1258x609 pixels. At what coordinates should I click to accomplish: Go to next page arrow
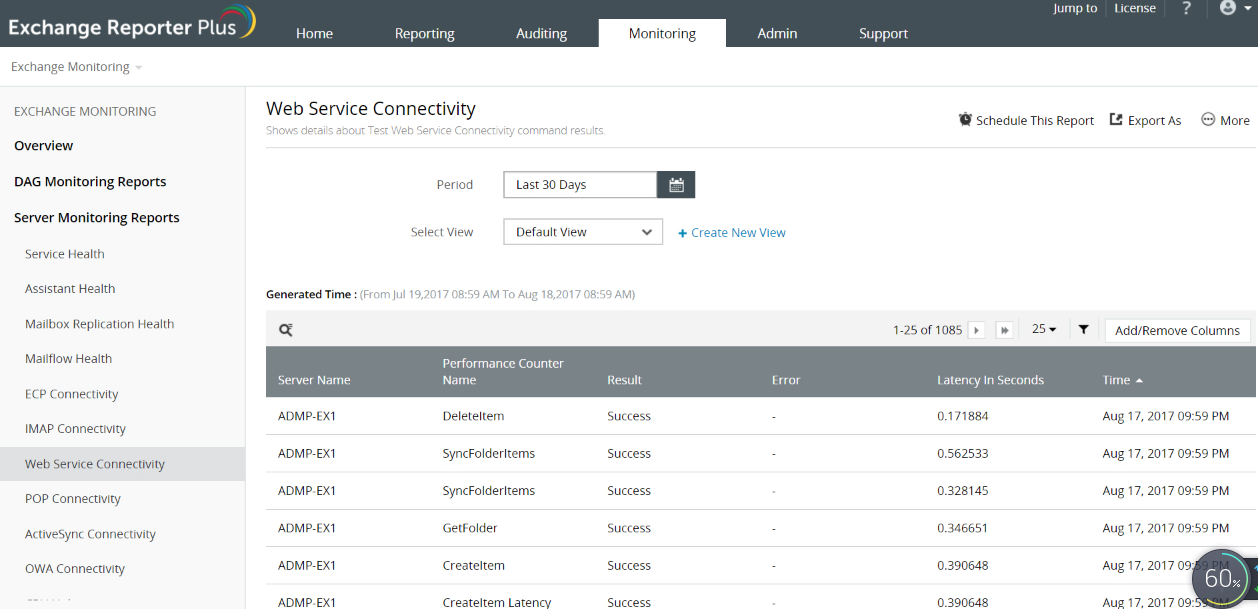976,330
